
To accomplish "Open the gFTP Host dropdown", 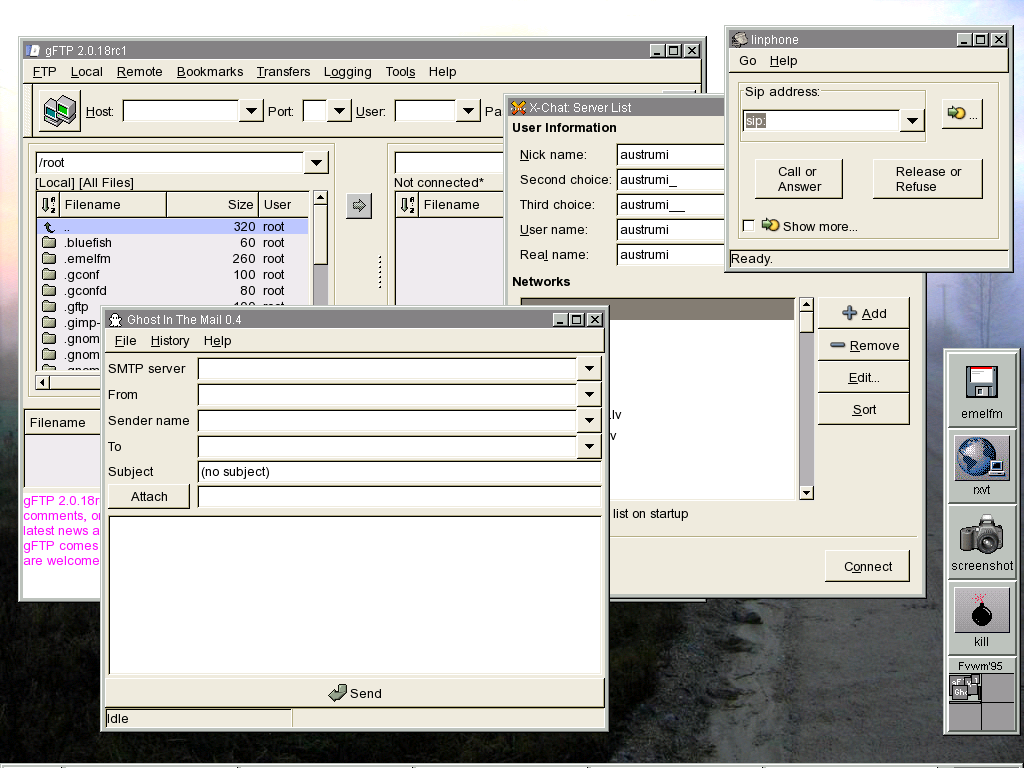I will click(x=251, y=111).
